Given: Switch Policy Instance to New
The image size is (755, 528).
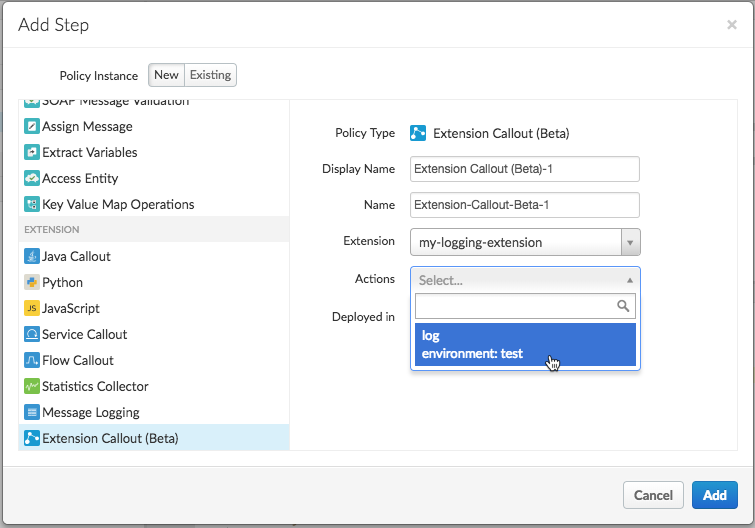Looking at the screenshot, I should pyautogui.click(x=166, y=75).
